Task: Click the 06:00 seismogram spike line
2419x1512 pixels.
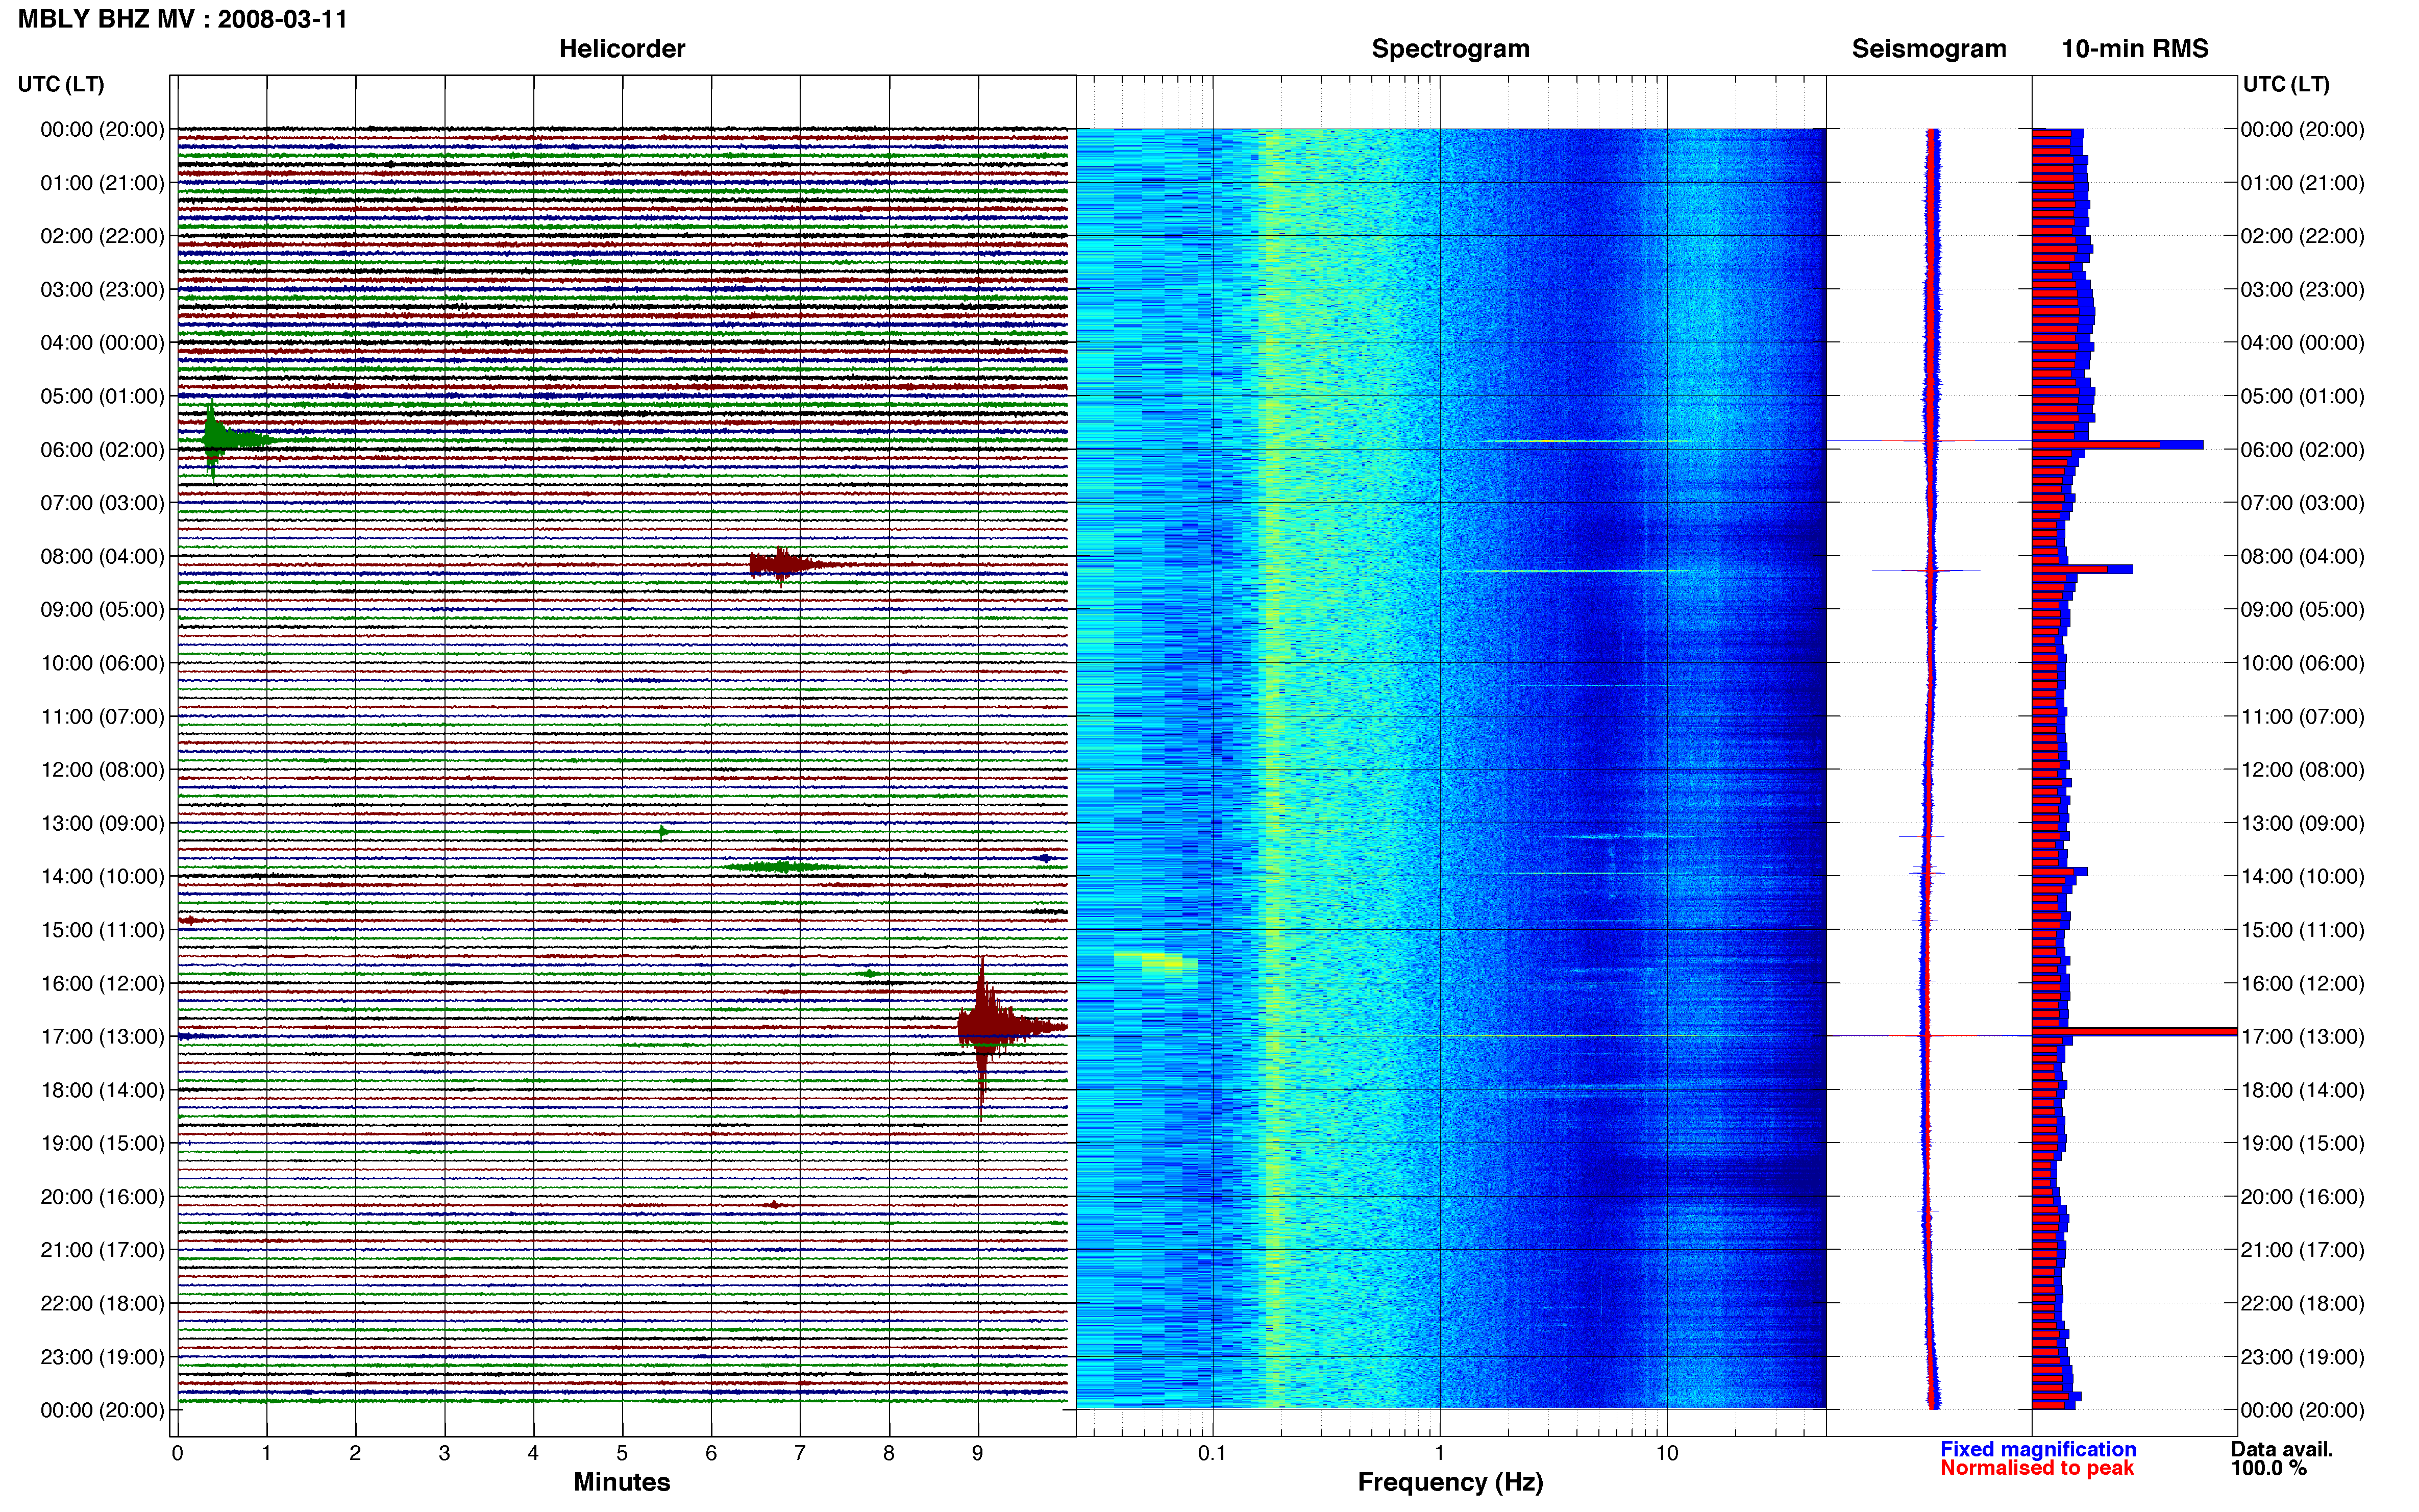Action: [1930, 441]
